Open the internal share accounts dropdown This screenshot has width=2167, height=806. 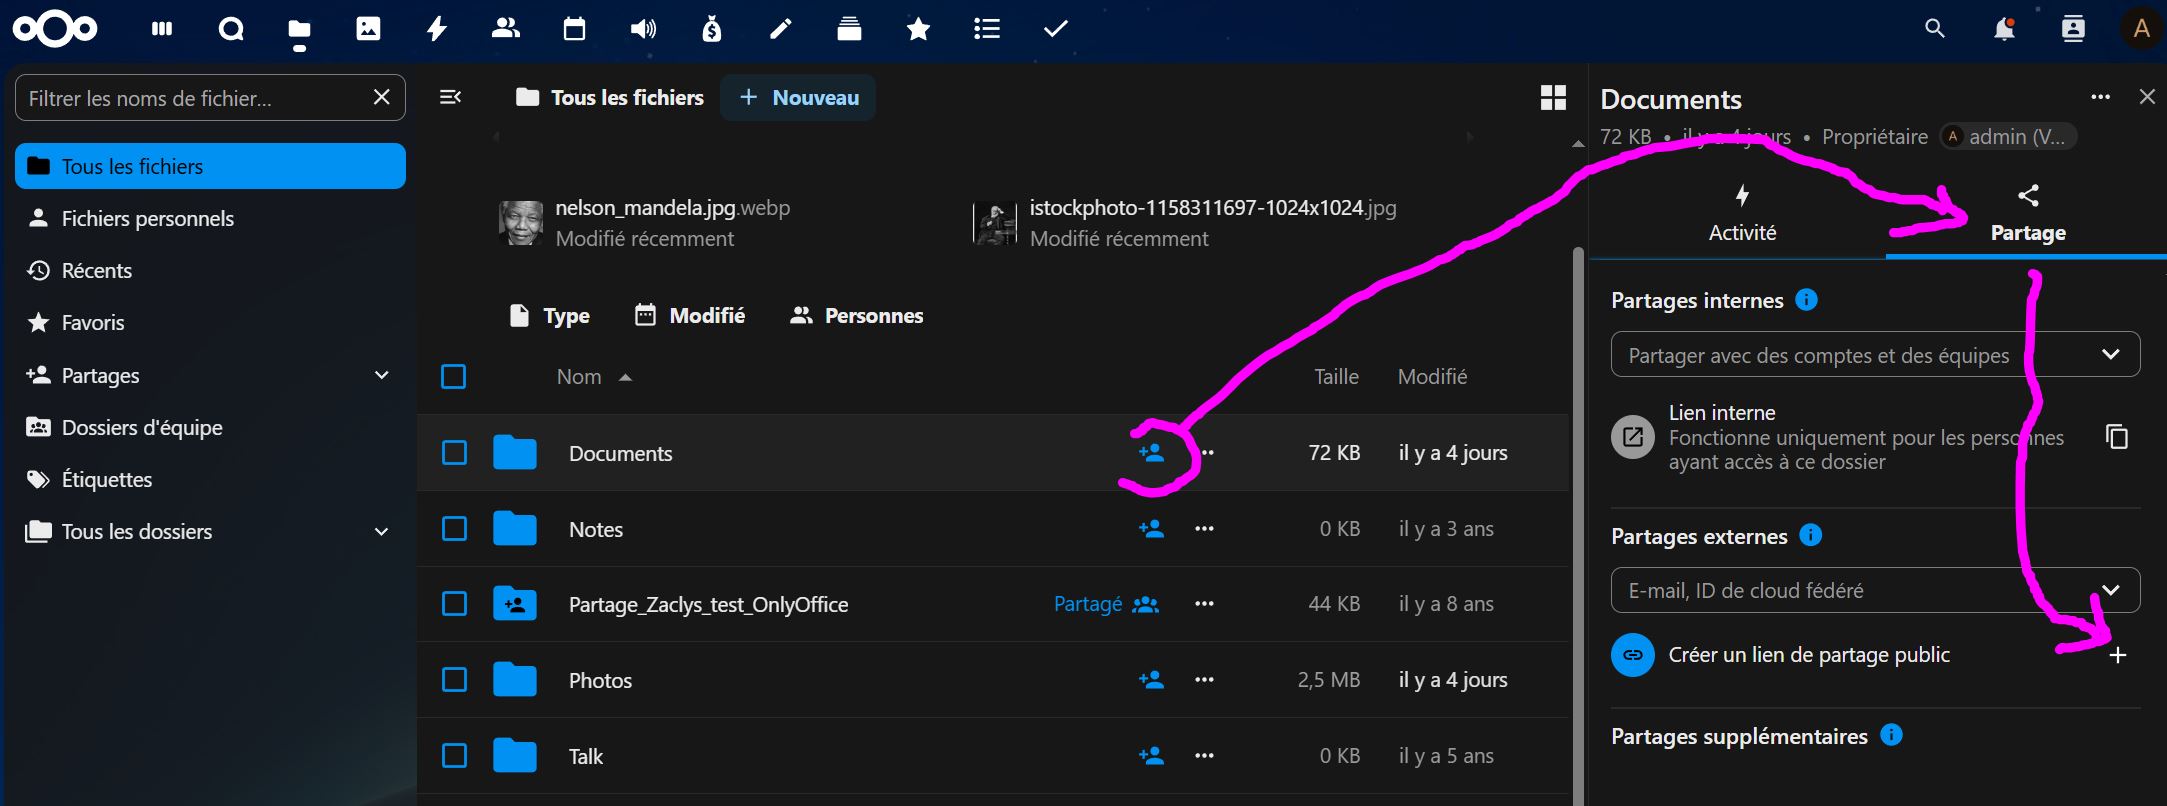1875,355
